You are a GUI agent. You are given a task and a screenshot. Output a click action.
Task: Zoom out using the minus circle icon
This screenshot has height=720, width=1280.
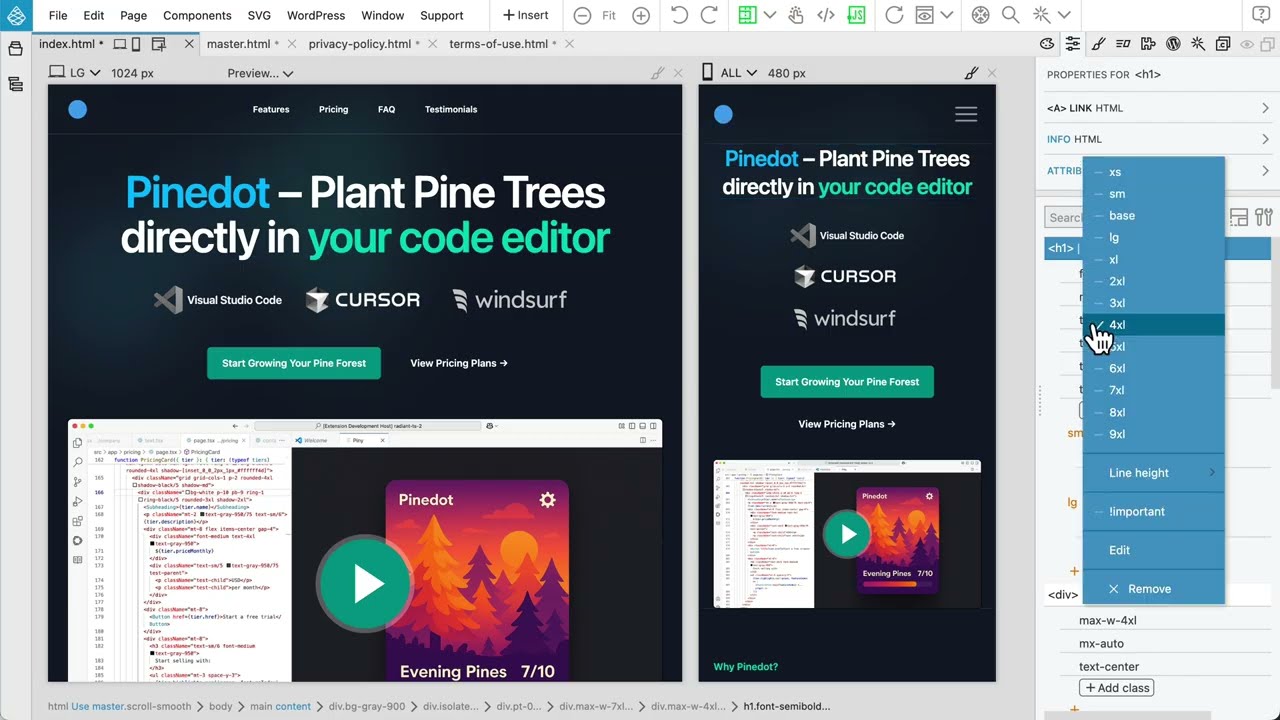[x=582, y=15]
